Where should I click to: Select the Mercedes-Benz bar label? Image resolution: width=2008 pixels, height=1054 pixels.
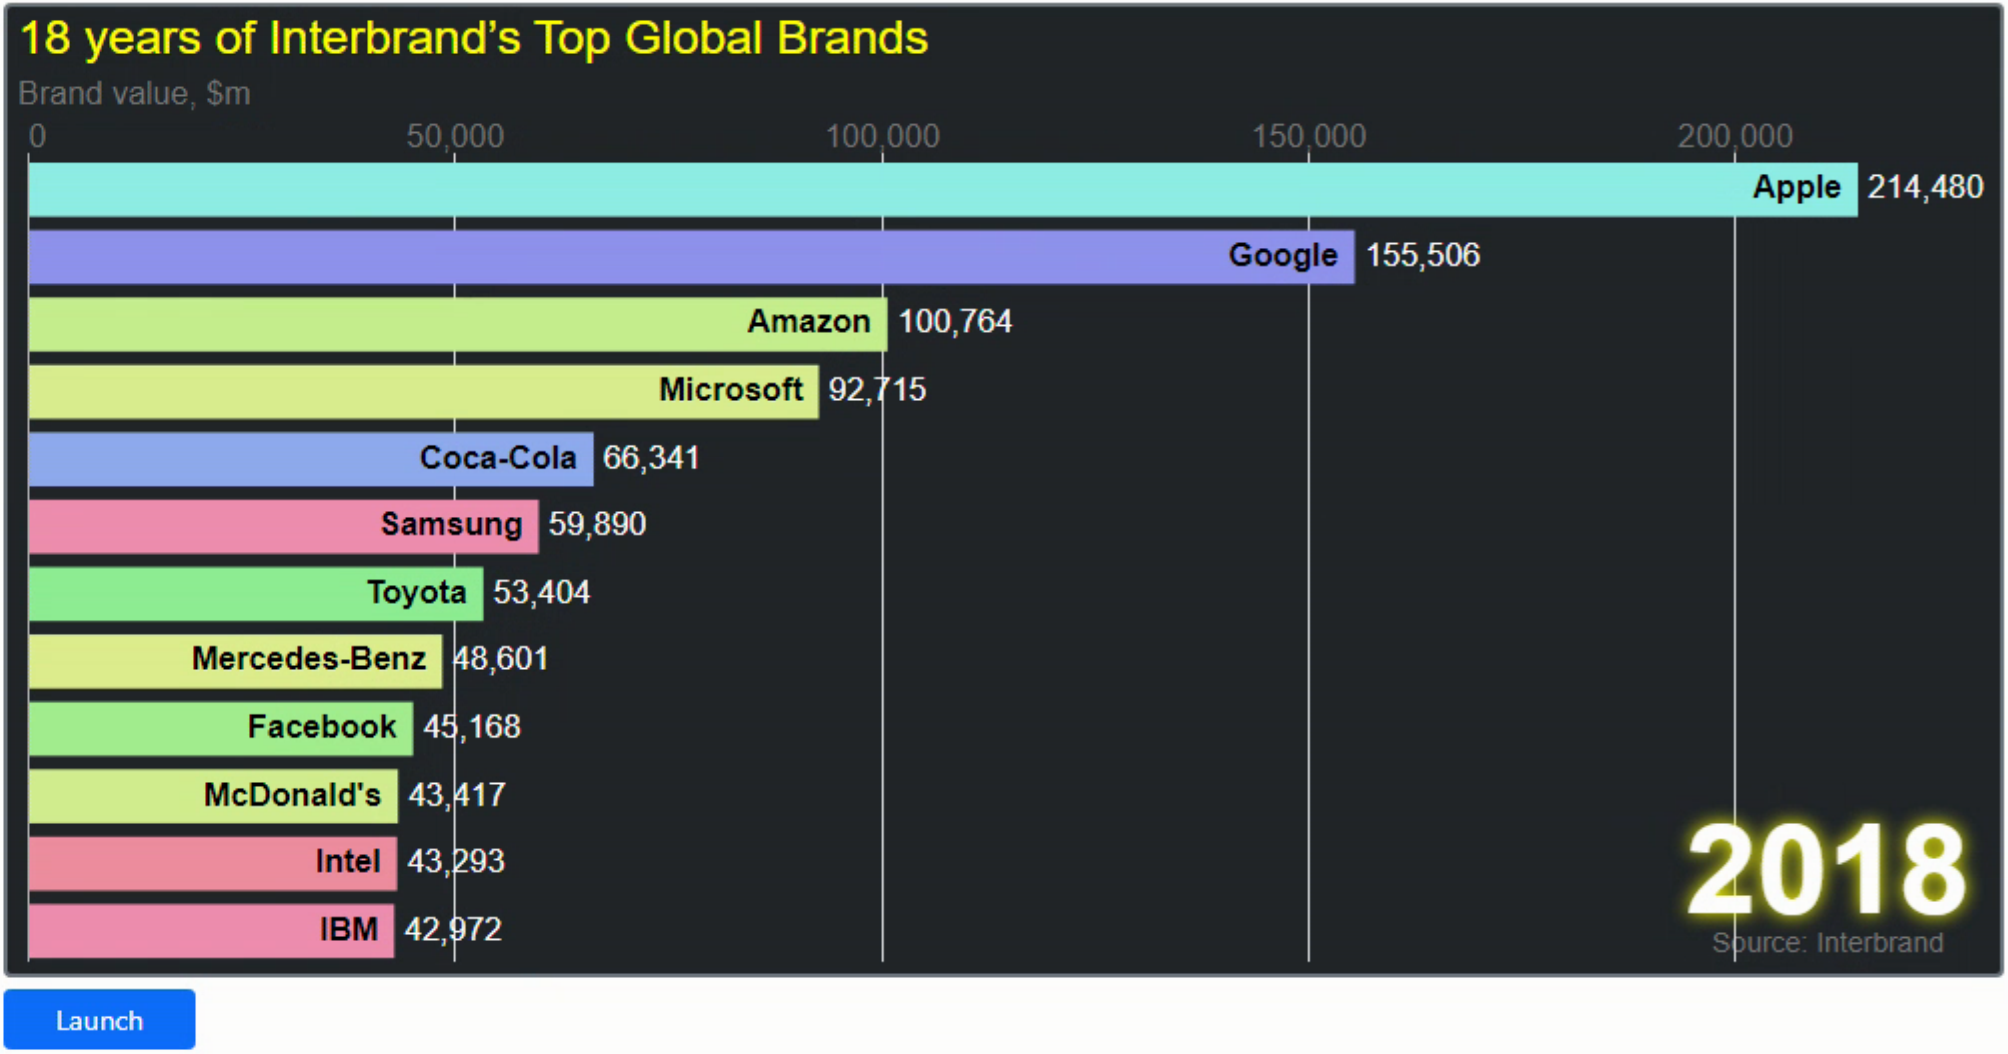coord(309,658)
